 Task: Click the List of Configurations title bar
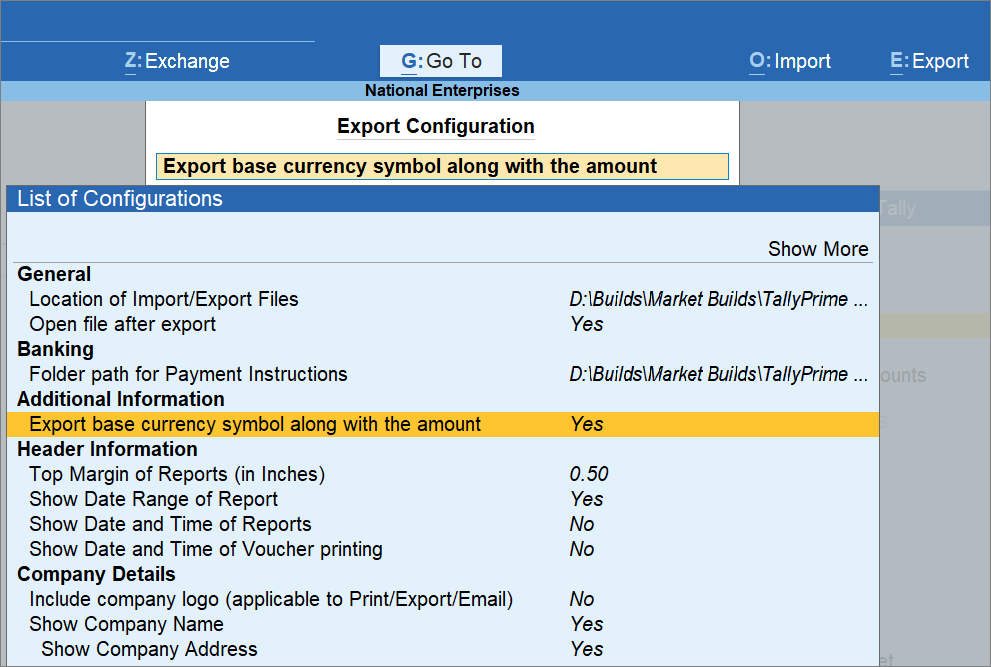tap(442, 199)
